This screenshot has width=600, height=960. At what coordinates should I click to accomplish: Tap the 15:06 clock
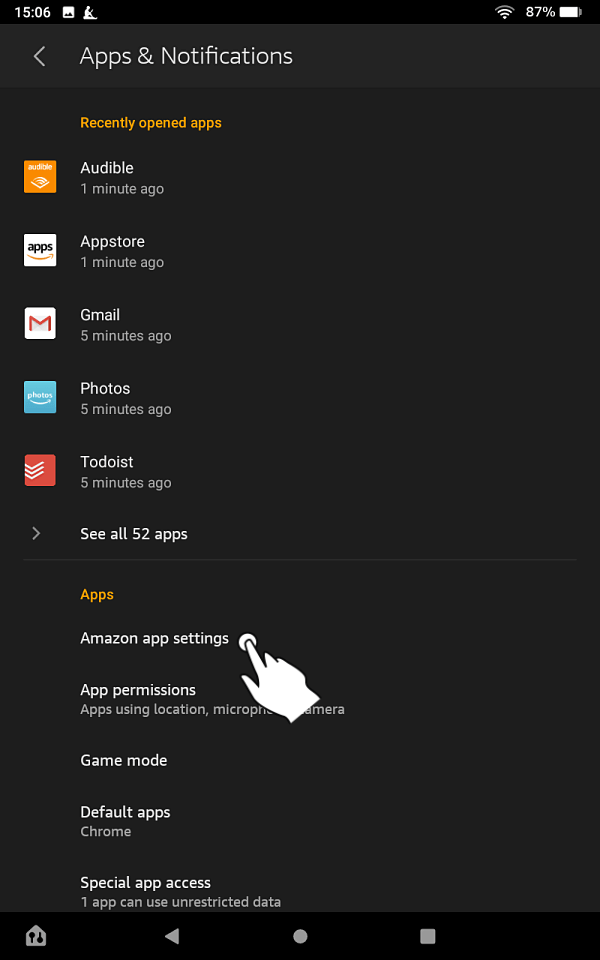click(32, 12)
